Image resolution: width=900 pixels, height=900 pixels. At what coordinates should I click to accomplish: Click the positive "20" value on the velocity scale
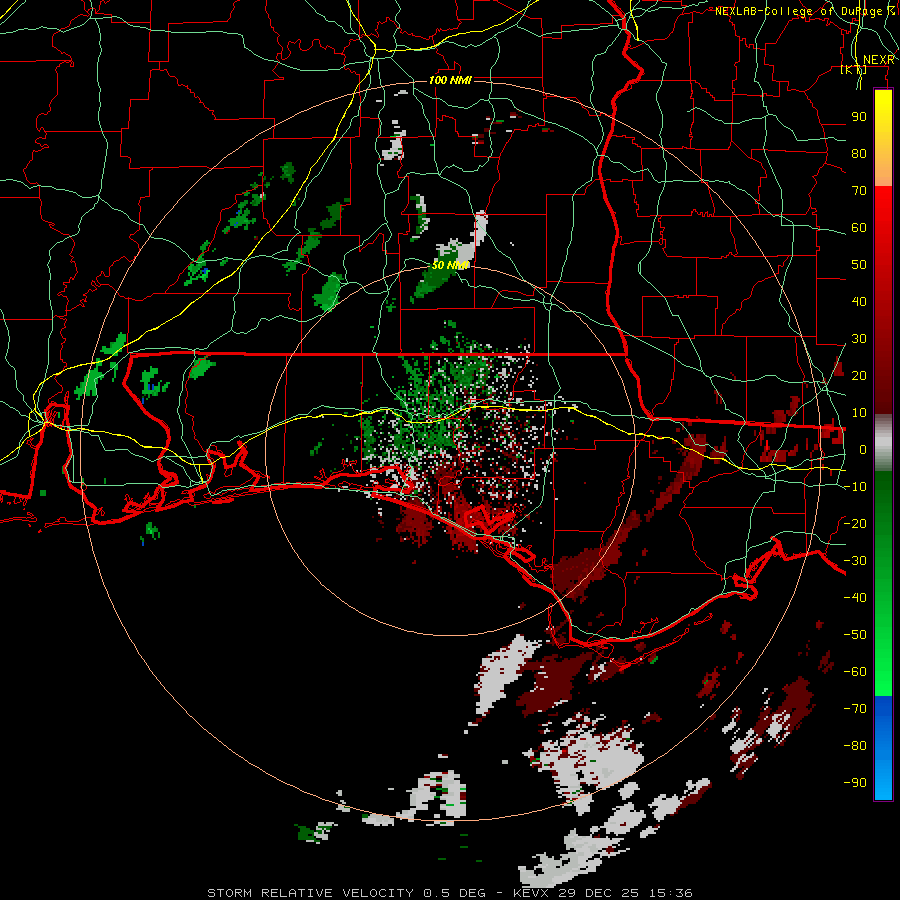(859, 375)
